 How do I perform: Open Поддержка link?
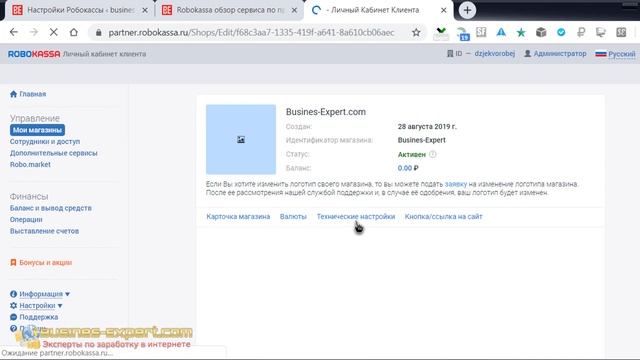click(x=39, y=317)
